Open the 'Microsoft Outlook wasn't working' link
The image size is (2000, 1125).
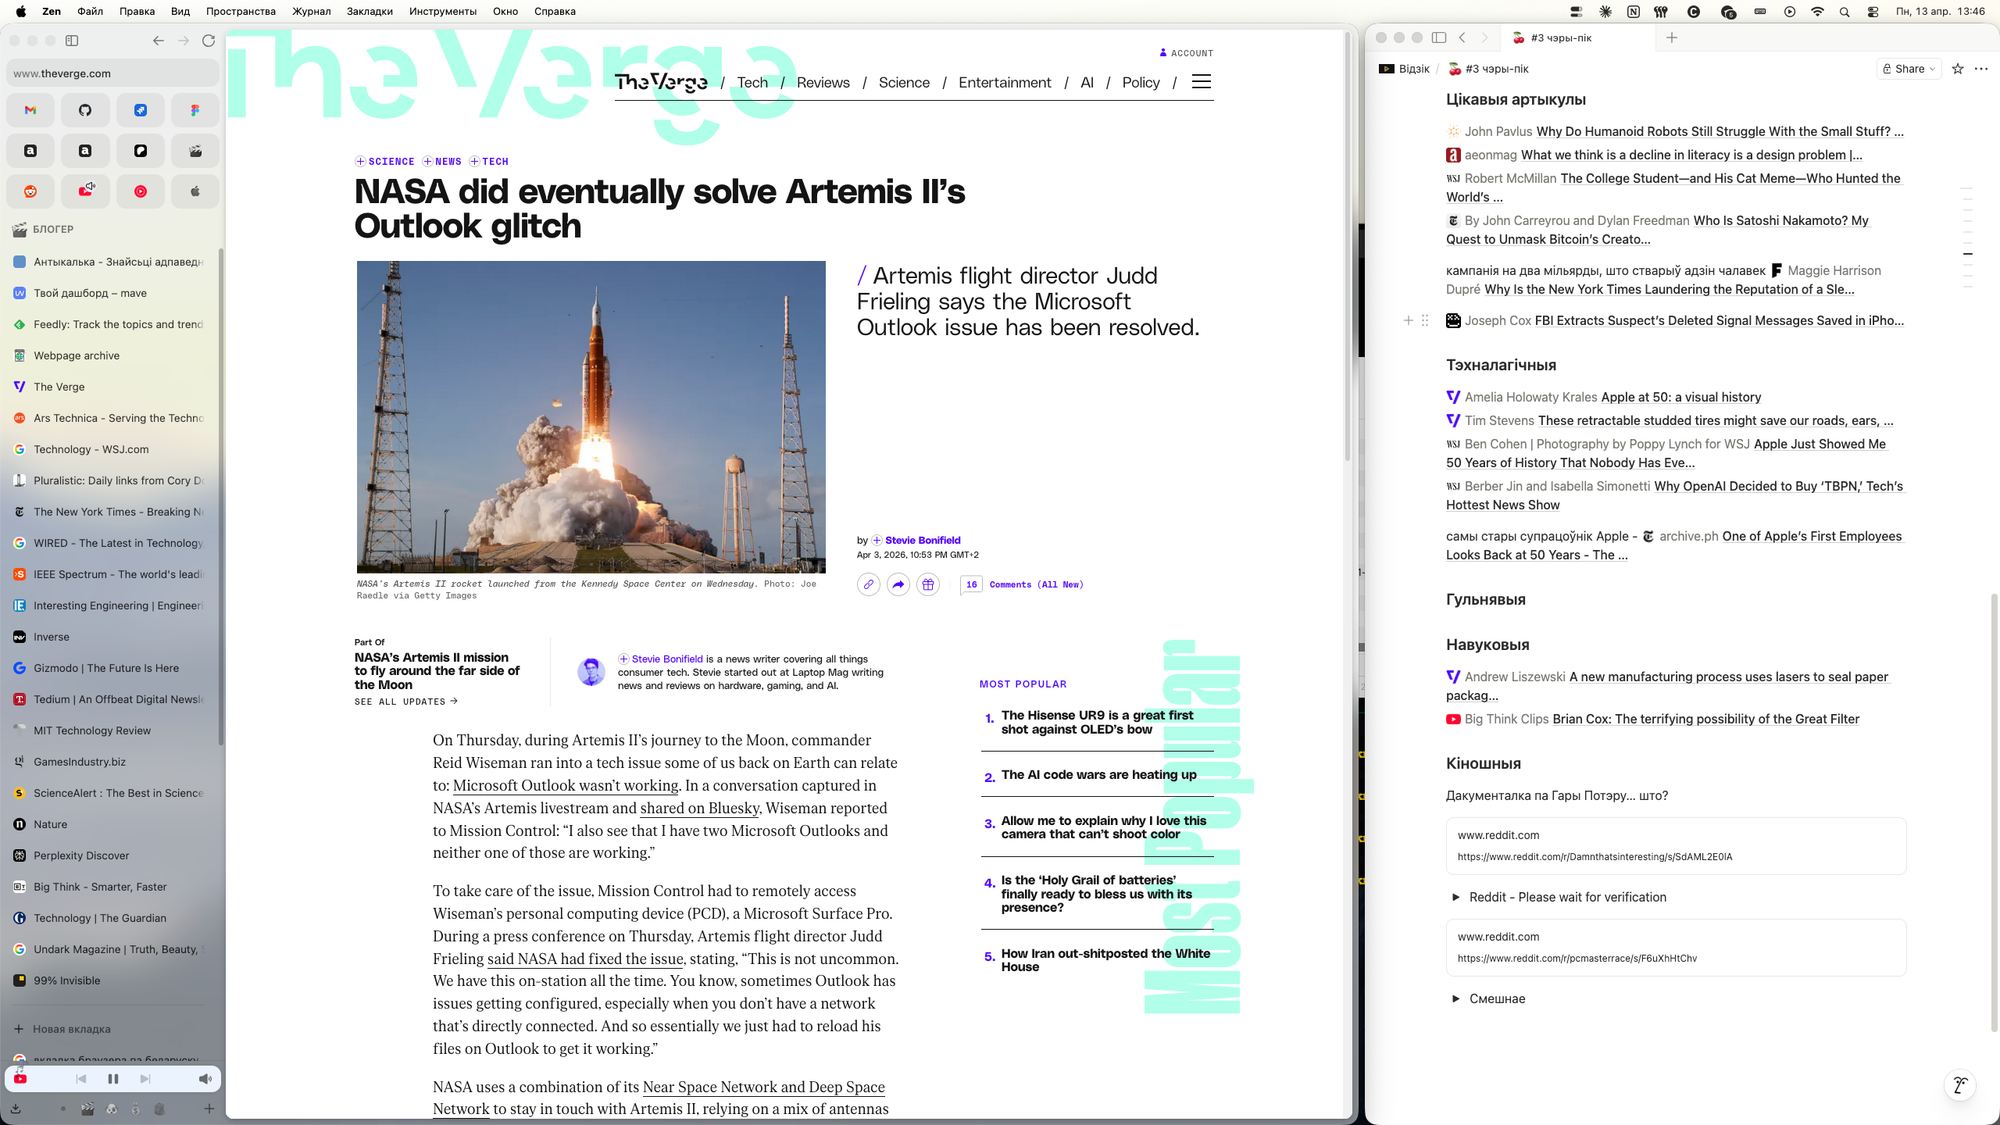click(x=565, y=786)
